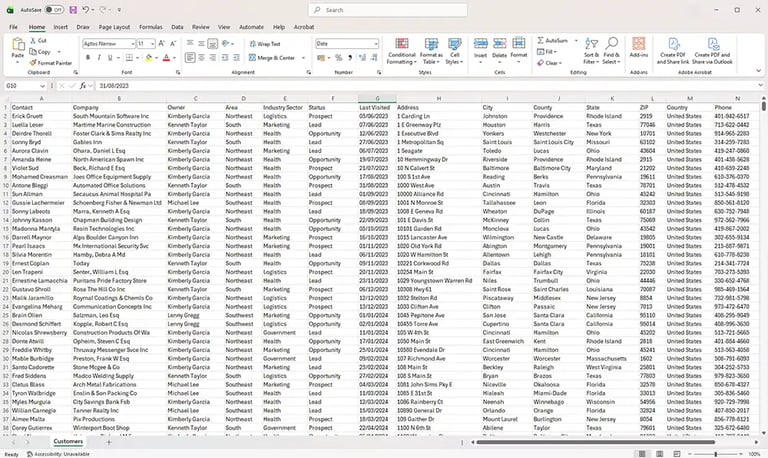Decrease decimal places
Screen dimensions: 768x458
click(x=374, y=58)
